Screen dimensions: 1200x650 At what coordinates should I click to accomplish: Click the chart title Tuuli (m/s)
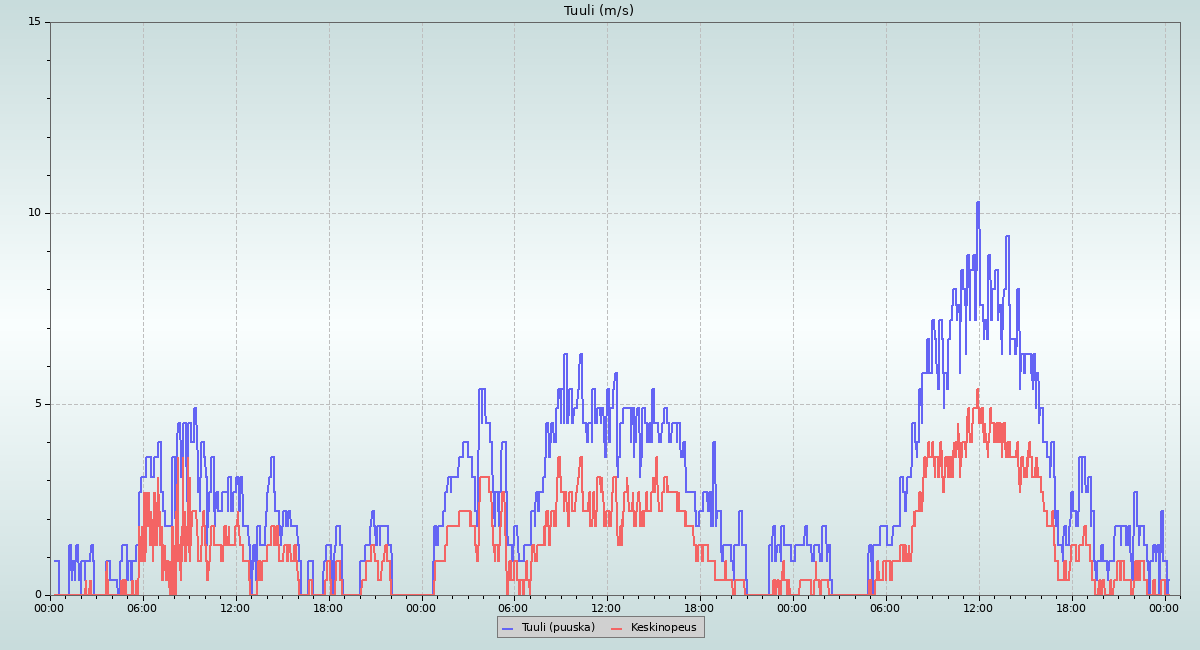[598, 11]
